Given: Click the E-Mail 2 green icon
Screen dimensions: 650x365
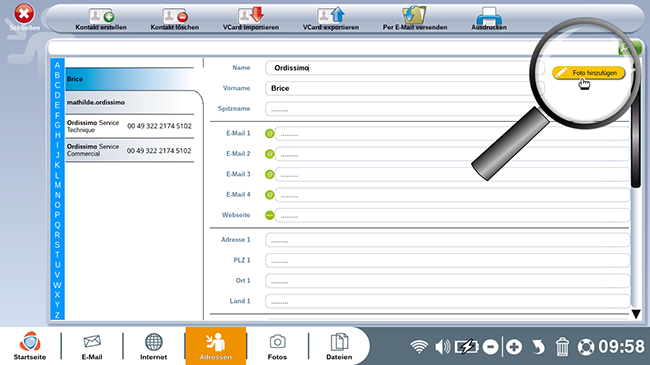Looking at the screenshot, I should coord(269,154).
